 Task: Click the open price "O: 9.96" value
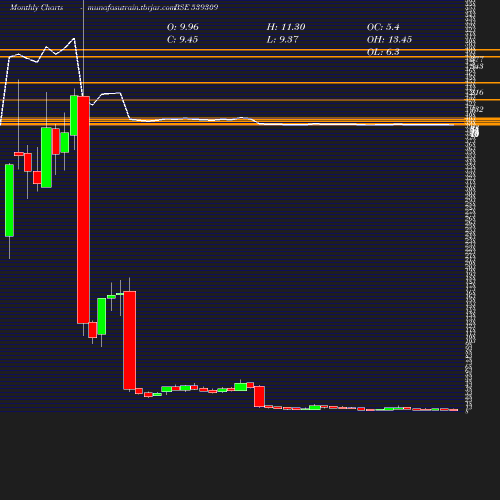[183, 27]
